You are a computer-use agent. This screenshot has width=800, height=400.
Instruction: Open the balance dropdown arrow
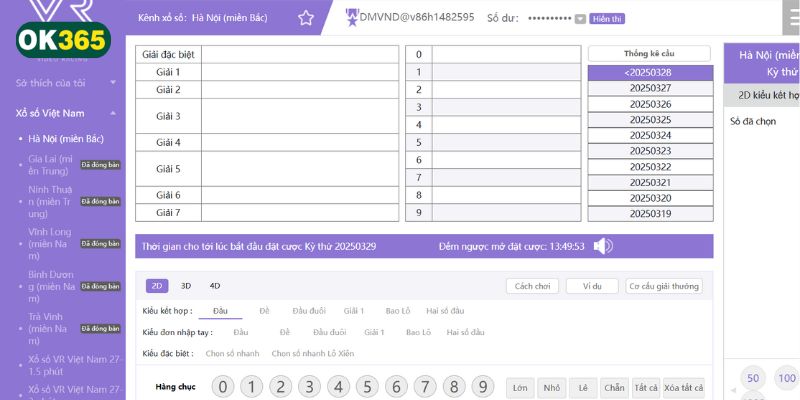click(x=580, y=19)
